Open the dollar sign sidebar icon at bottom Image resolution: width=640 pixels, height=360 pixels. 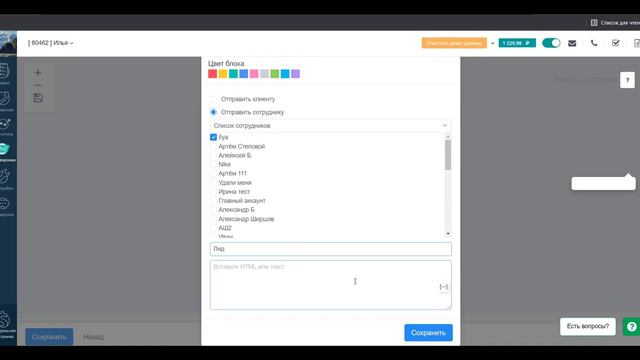(5, 319)
